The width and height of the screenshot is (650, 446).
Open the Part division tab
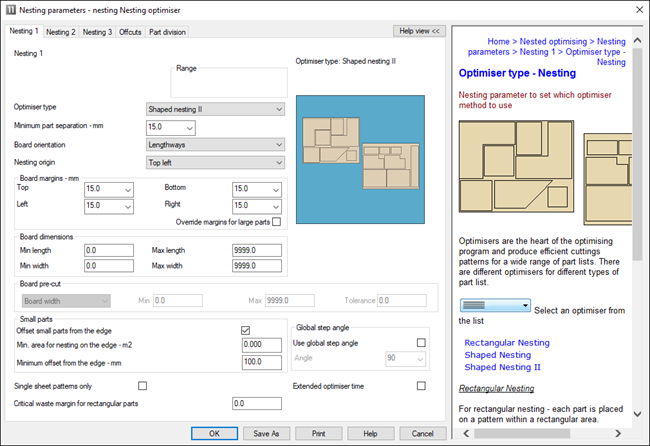point(166,32)
